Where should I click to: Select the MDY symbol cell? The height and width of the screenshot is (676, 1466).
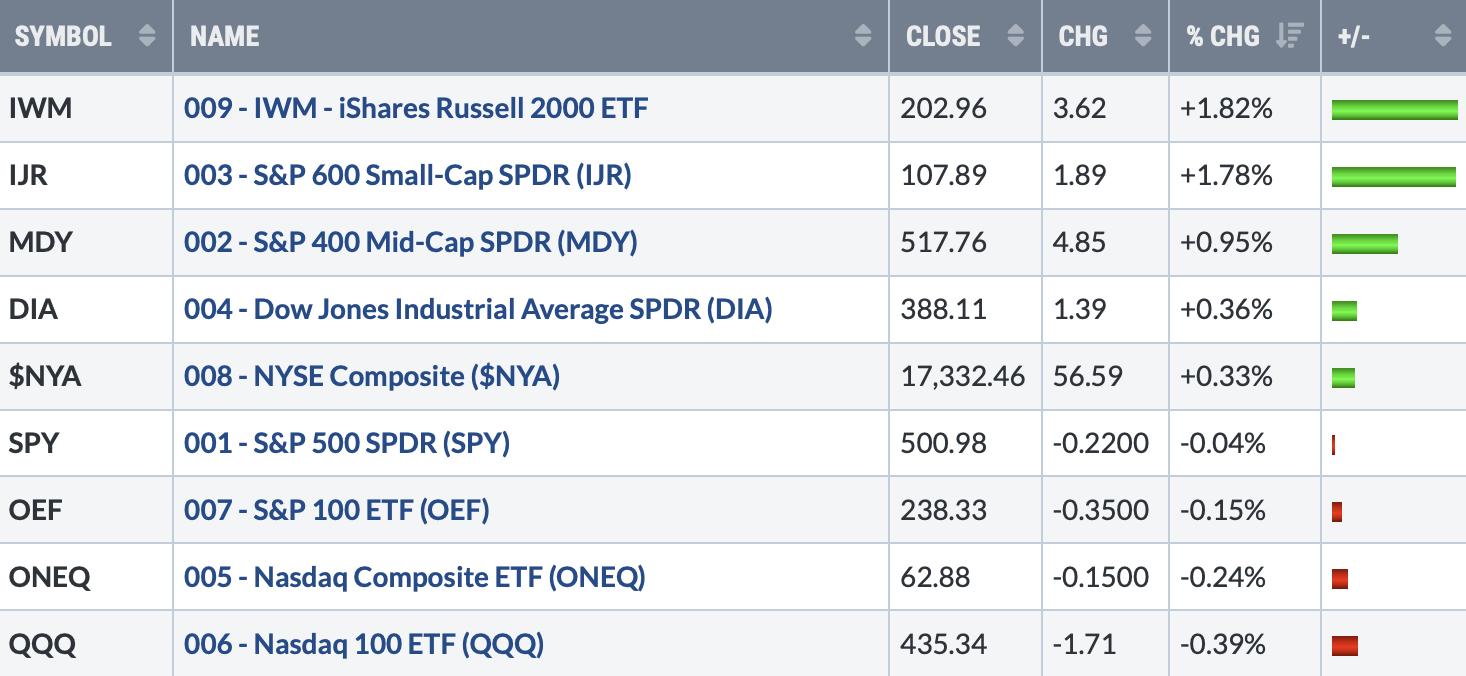[87, 242]
